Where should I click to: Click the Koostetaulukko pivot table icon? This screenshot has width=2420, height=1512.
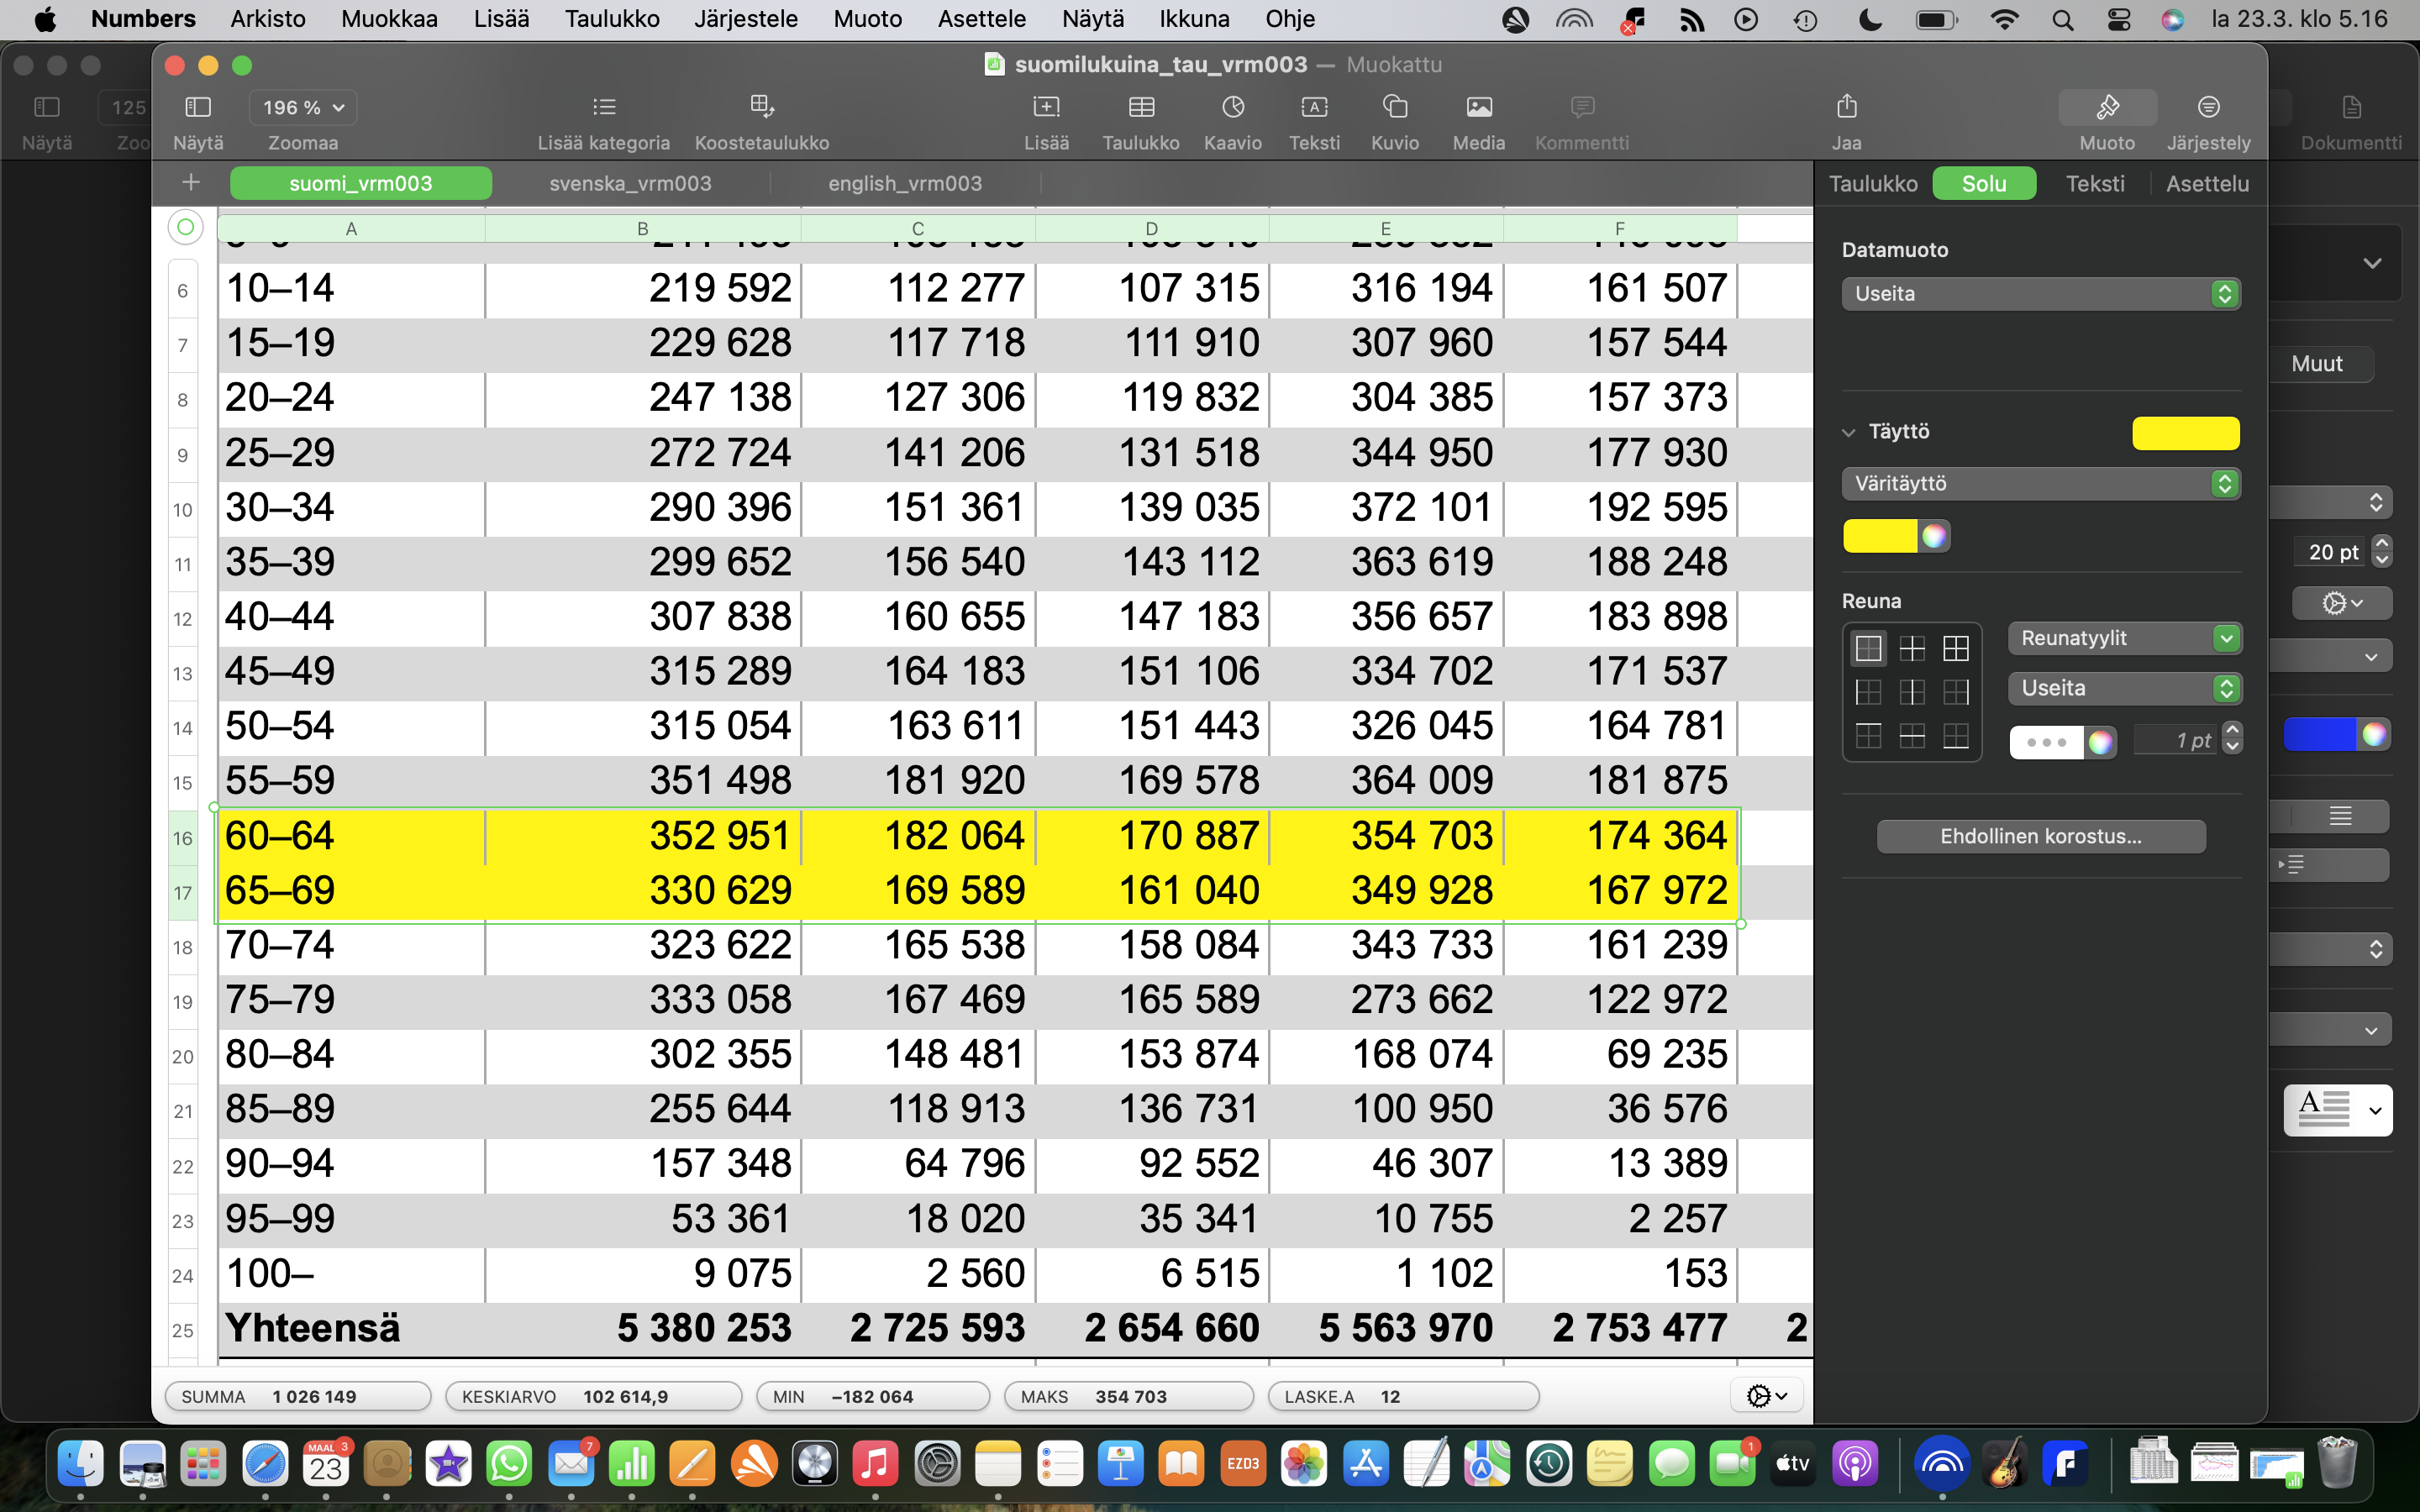(762, 107)
